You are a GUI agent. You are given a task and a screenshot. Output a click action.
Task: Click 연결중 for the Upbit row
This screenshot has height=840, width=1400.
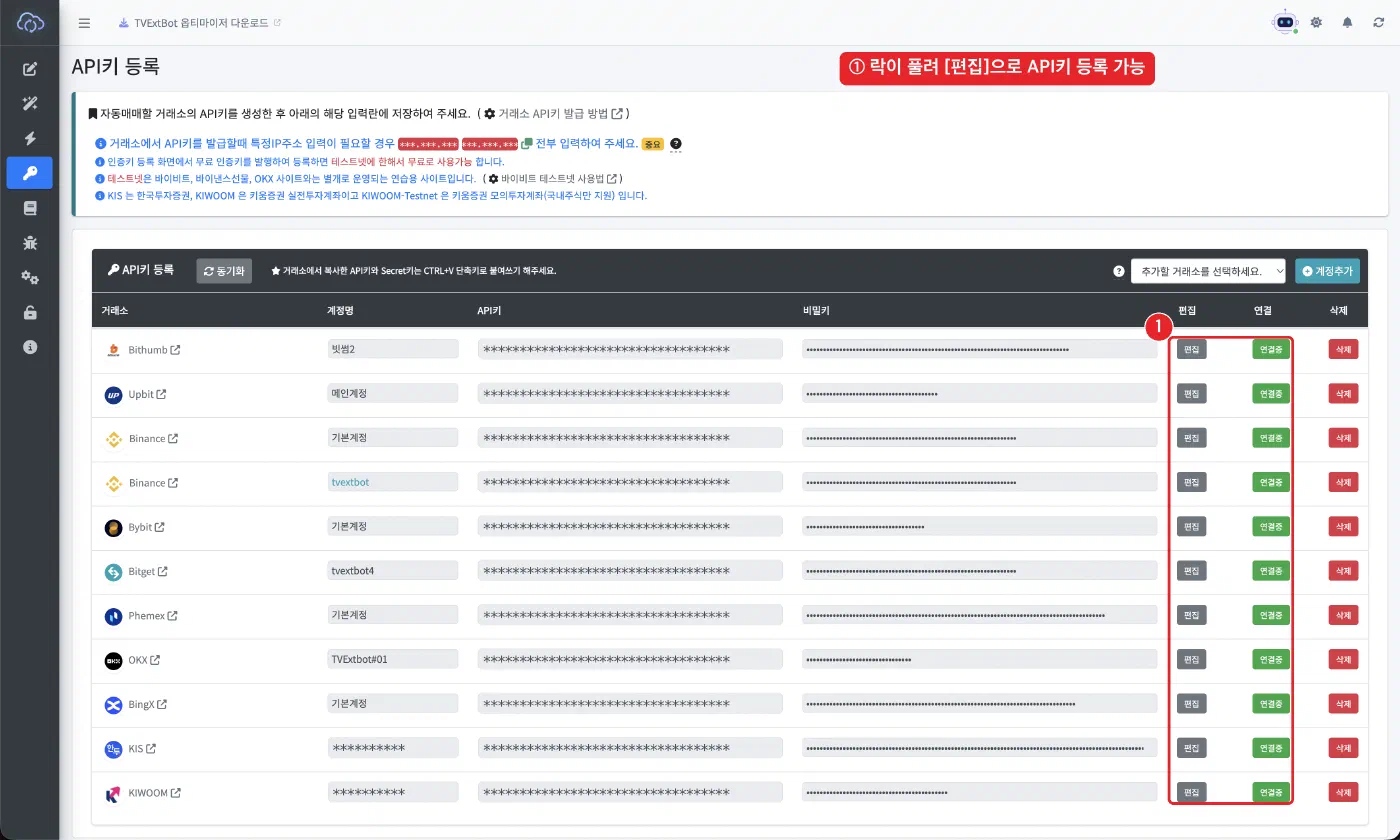pos(1271,394)
